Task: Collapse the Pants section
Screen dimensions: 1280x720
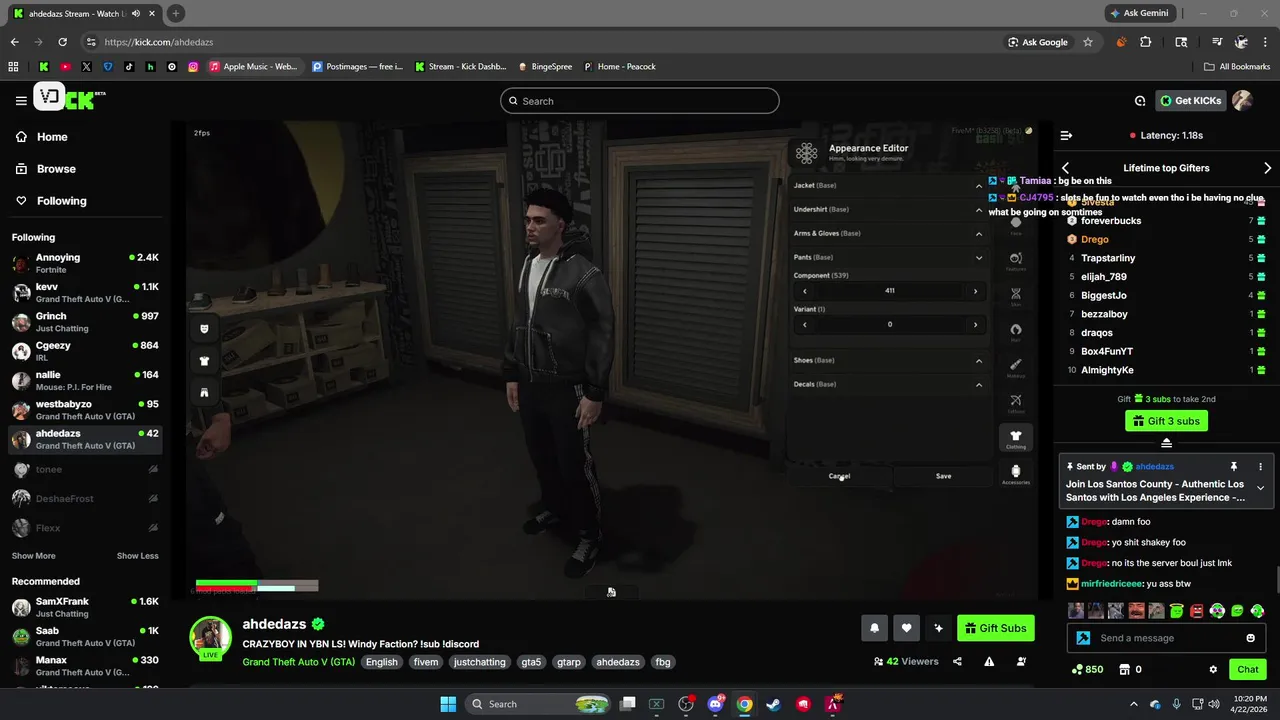Action: pyautogui.click(x=887, y=257)
